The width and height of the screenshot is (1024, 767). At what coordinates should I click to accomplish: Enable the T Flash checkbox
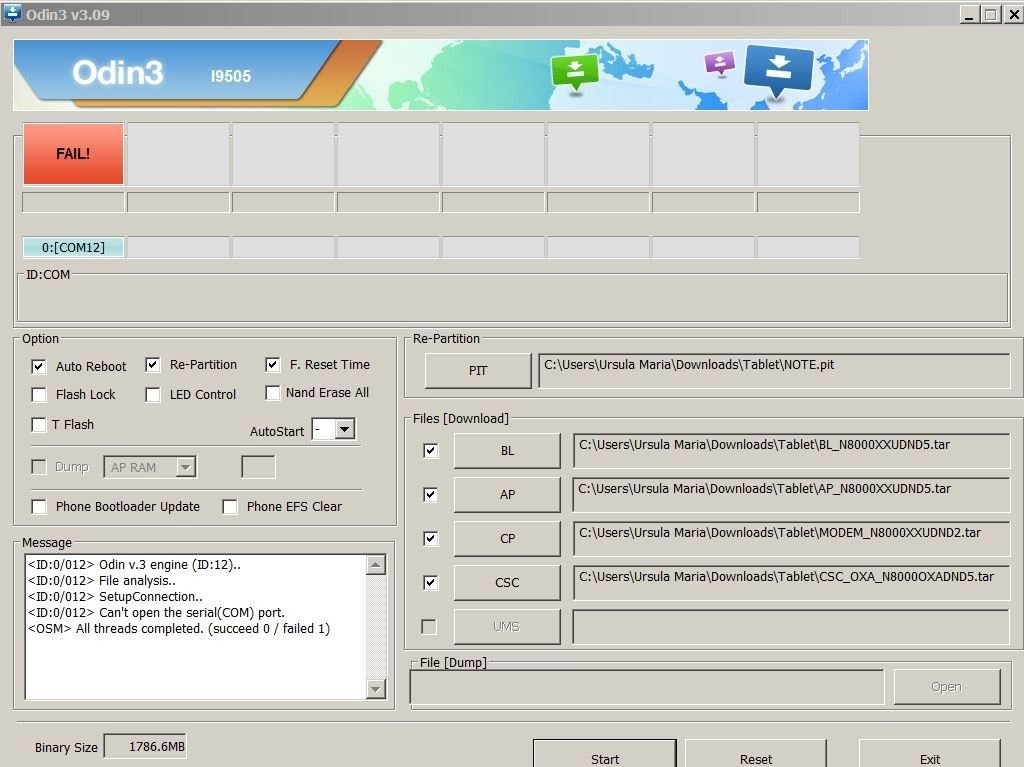(39, 425)
